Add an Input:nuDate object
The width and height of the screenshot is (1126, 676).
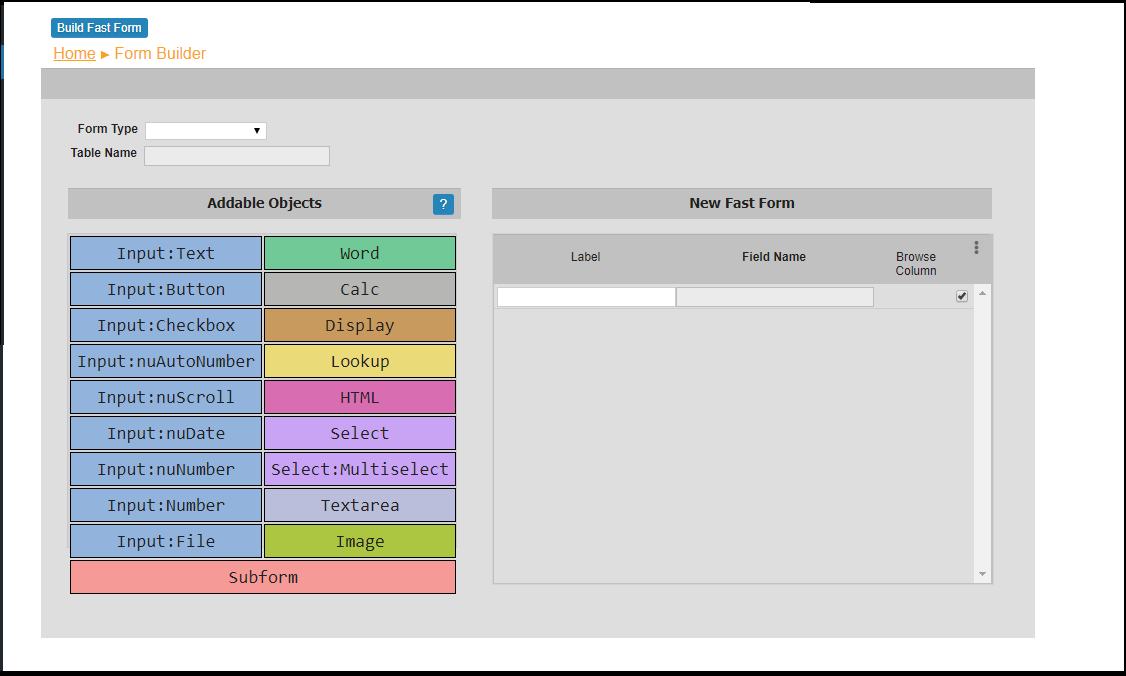point(166,433)
